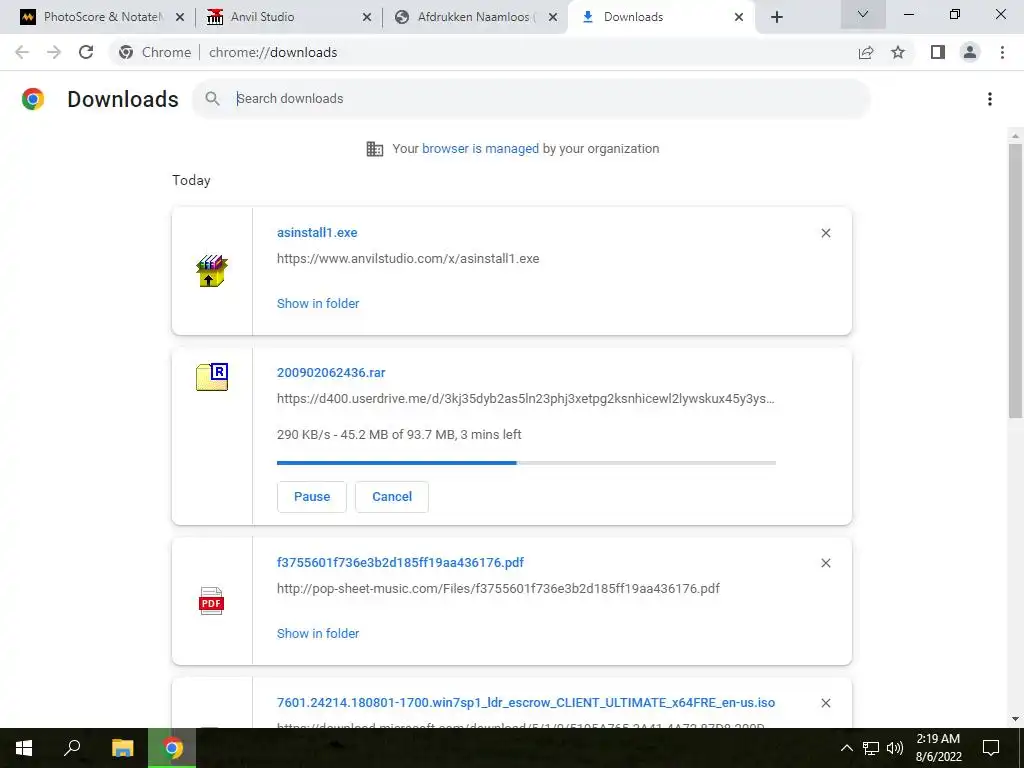1024x768 pixels.
Task: Click the rar download progress bar
Action: (526, 463)
